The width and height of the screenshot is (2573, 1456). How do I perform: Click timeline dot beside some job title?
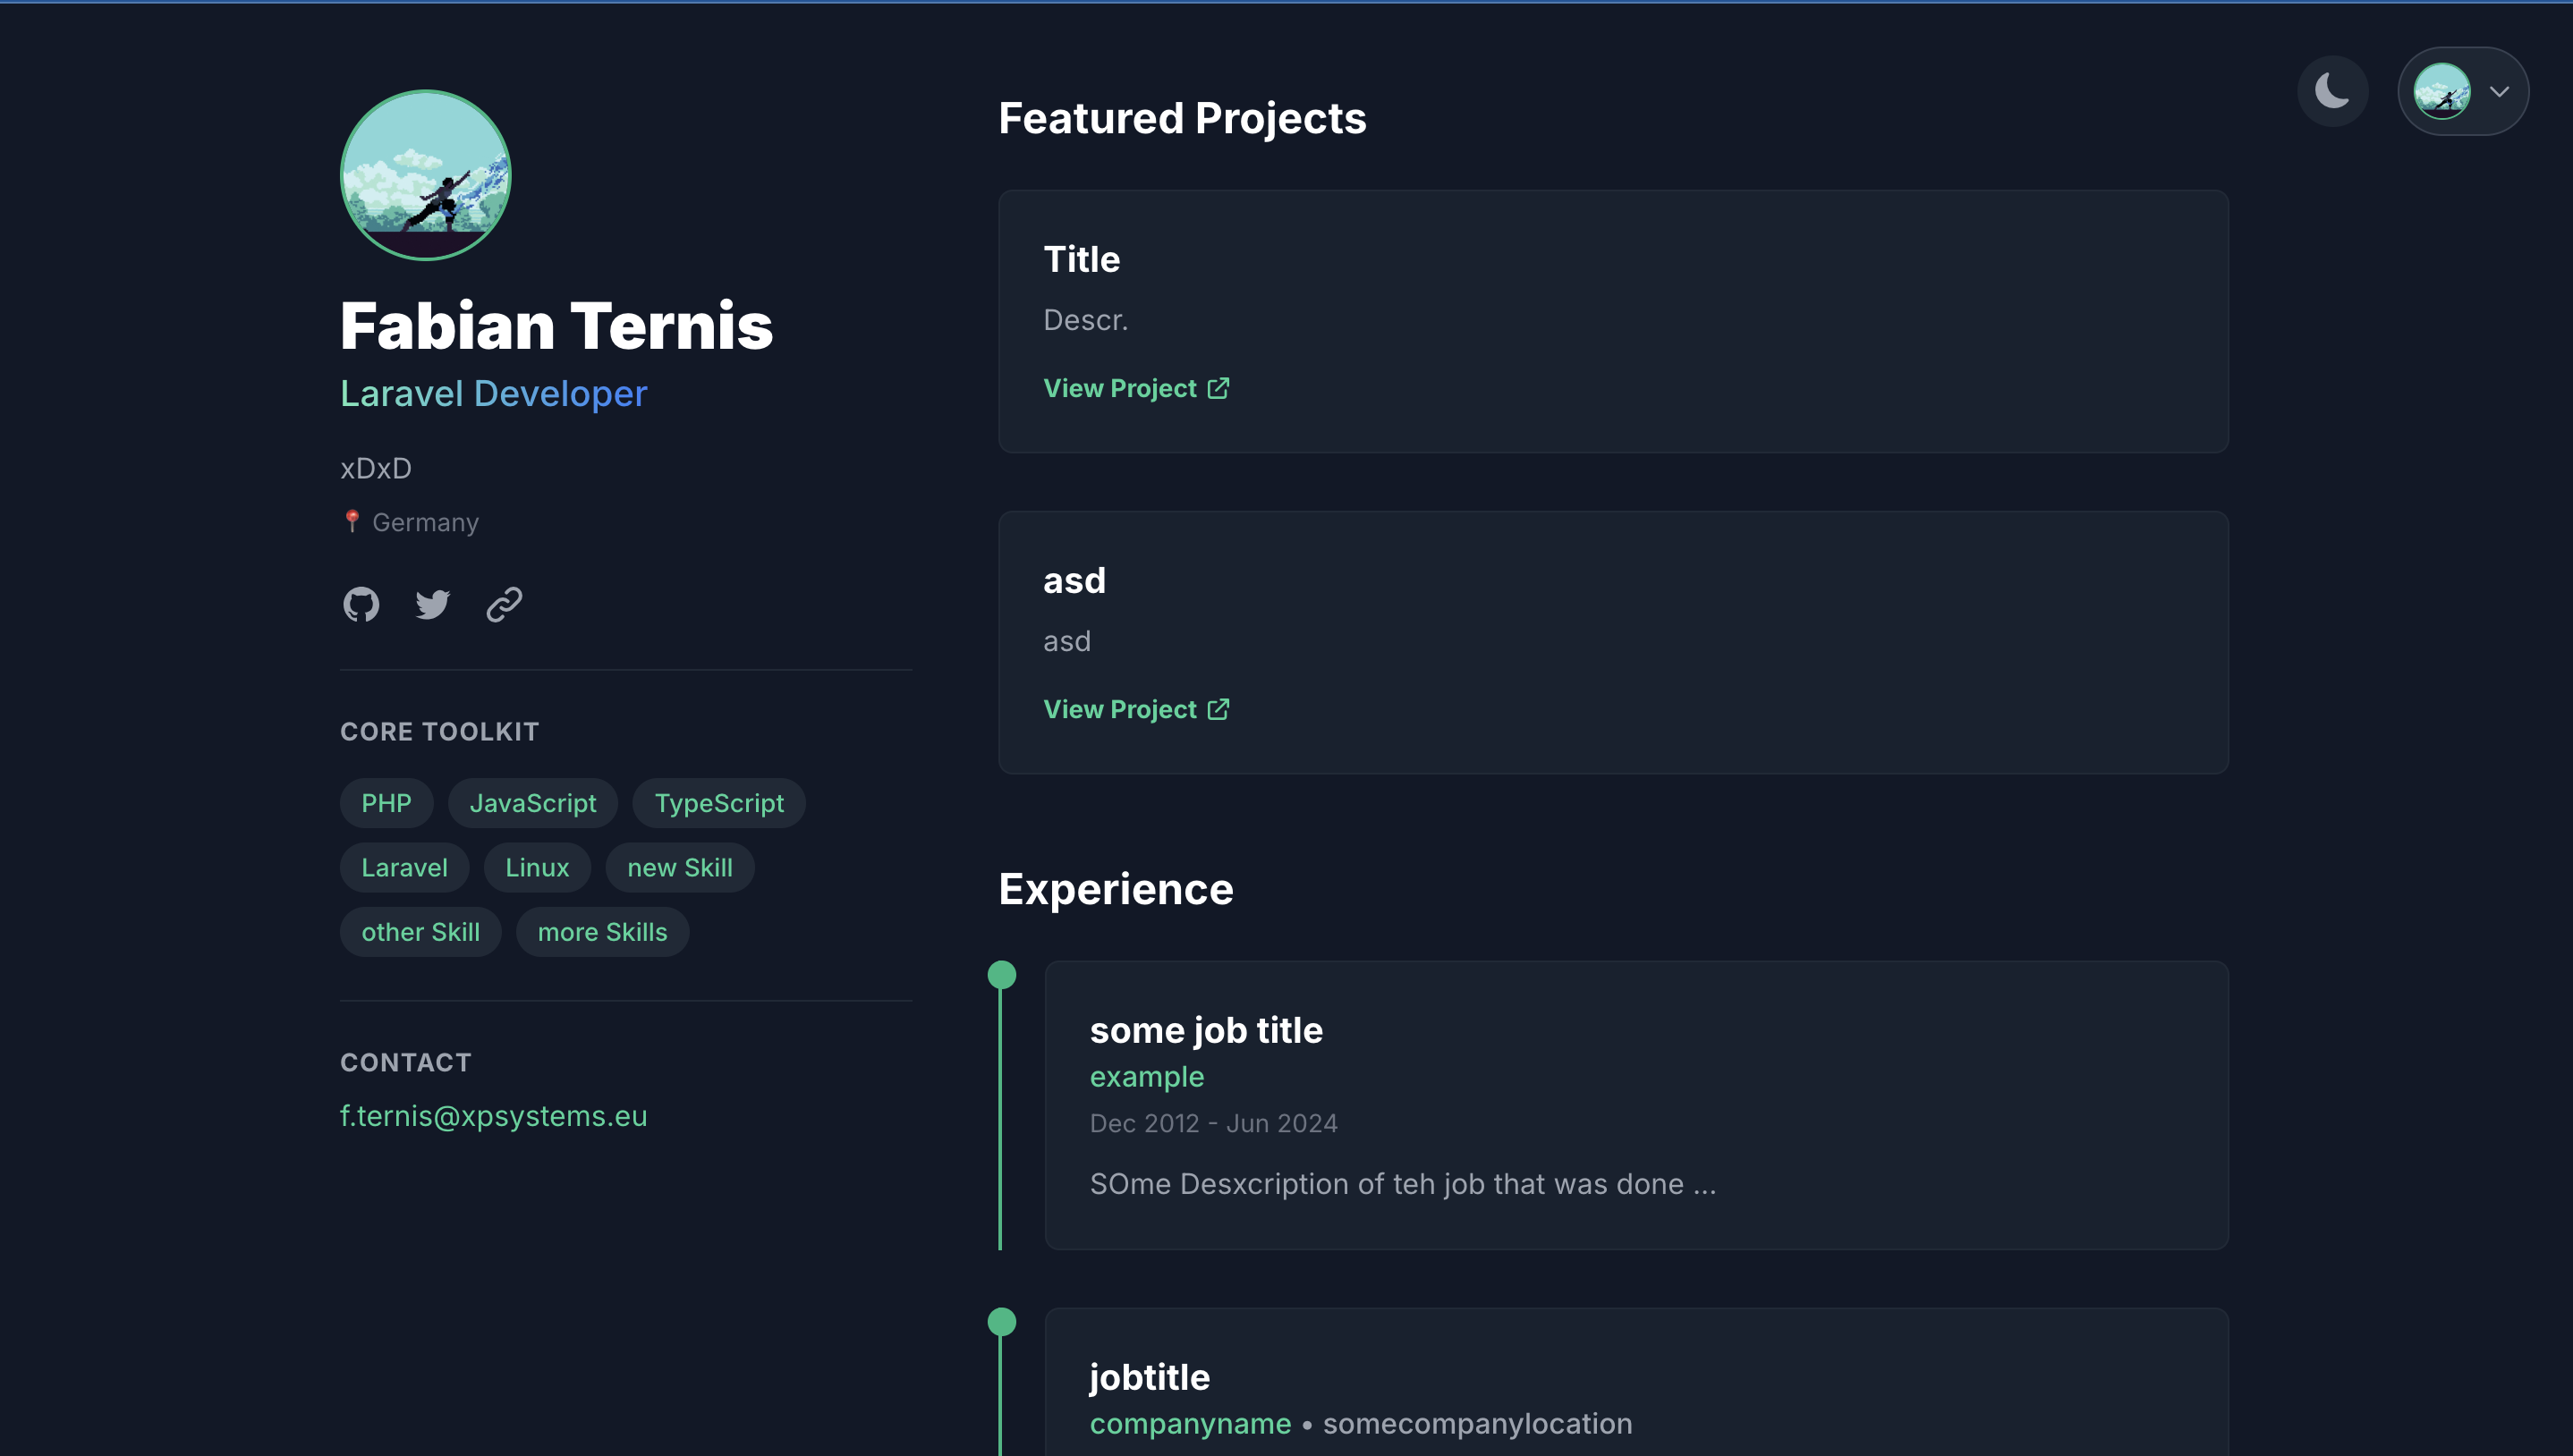[1001, 974]
